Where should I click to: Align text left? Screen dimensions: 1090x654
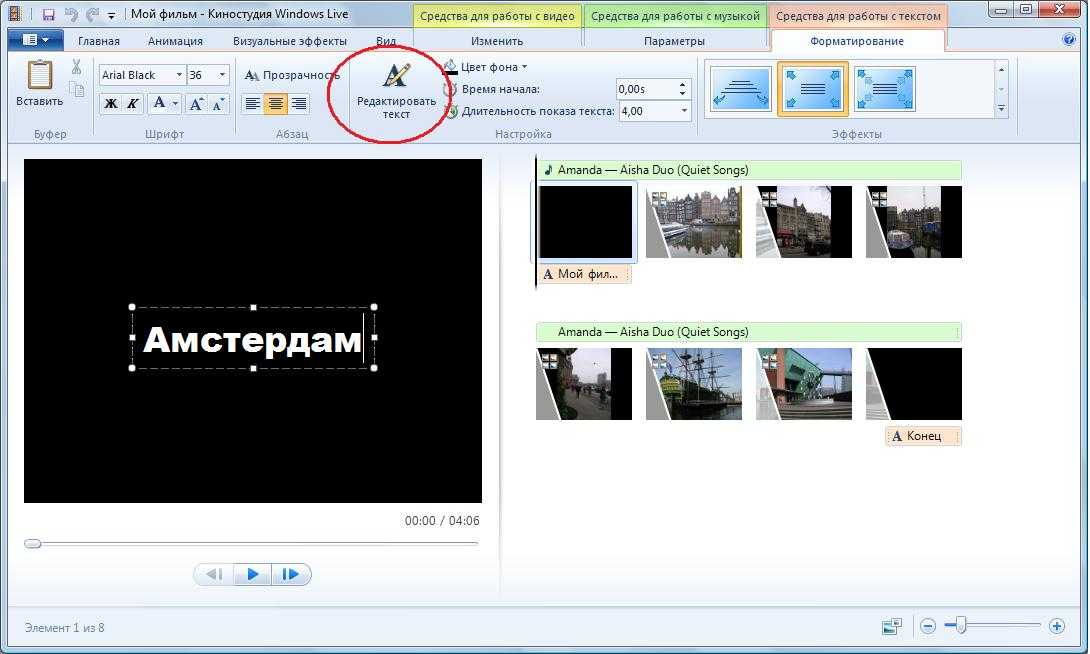(x=253, y=104)
